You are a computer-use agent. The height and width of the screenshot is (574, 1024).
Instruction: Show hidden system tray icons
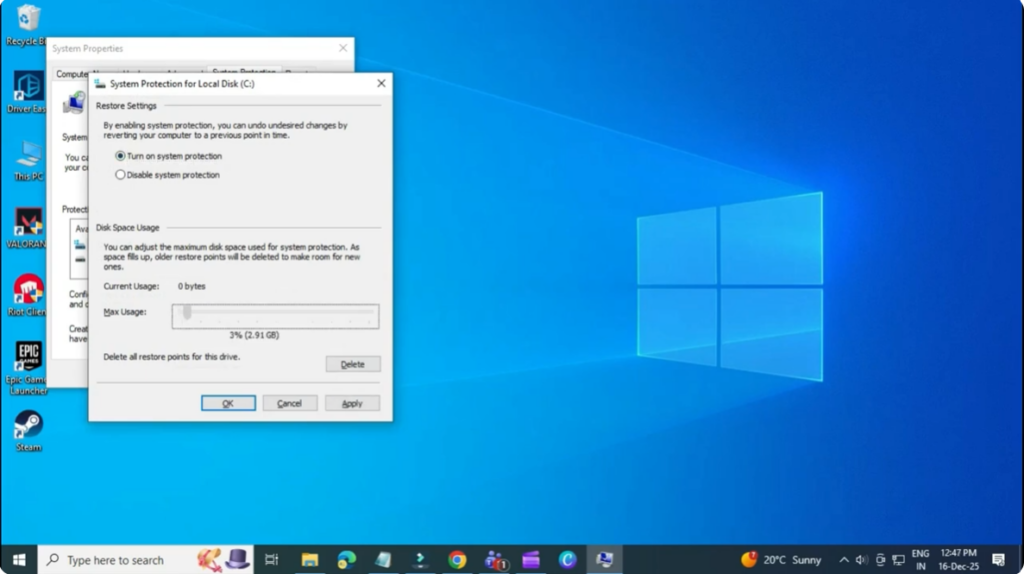point(844,560)
